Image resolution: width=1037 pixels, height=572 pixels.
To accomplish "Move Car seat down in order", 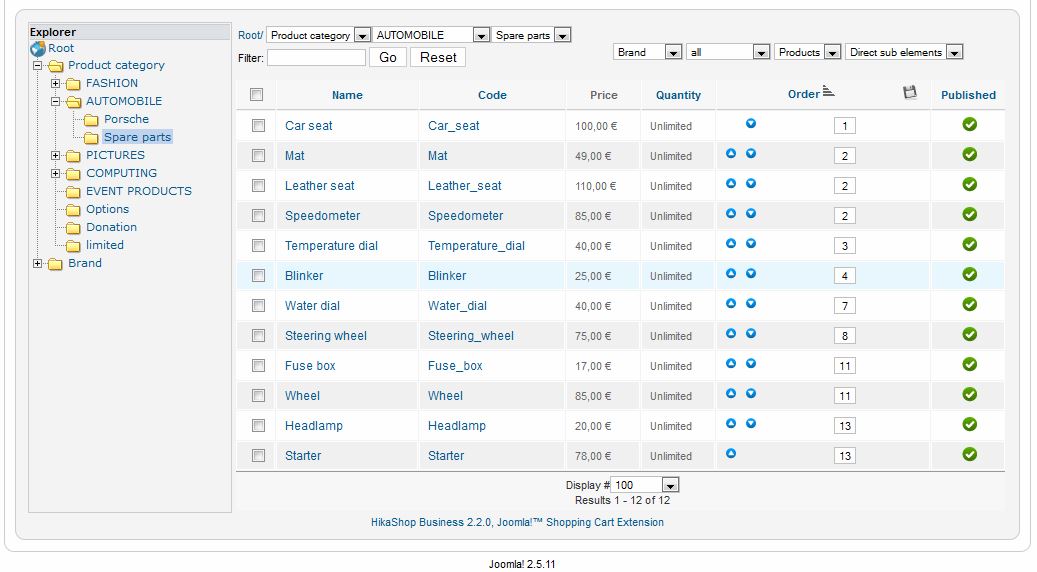I will tap(751, 124).
